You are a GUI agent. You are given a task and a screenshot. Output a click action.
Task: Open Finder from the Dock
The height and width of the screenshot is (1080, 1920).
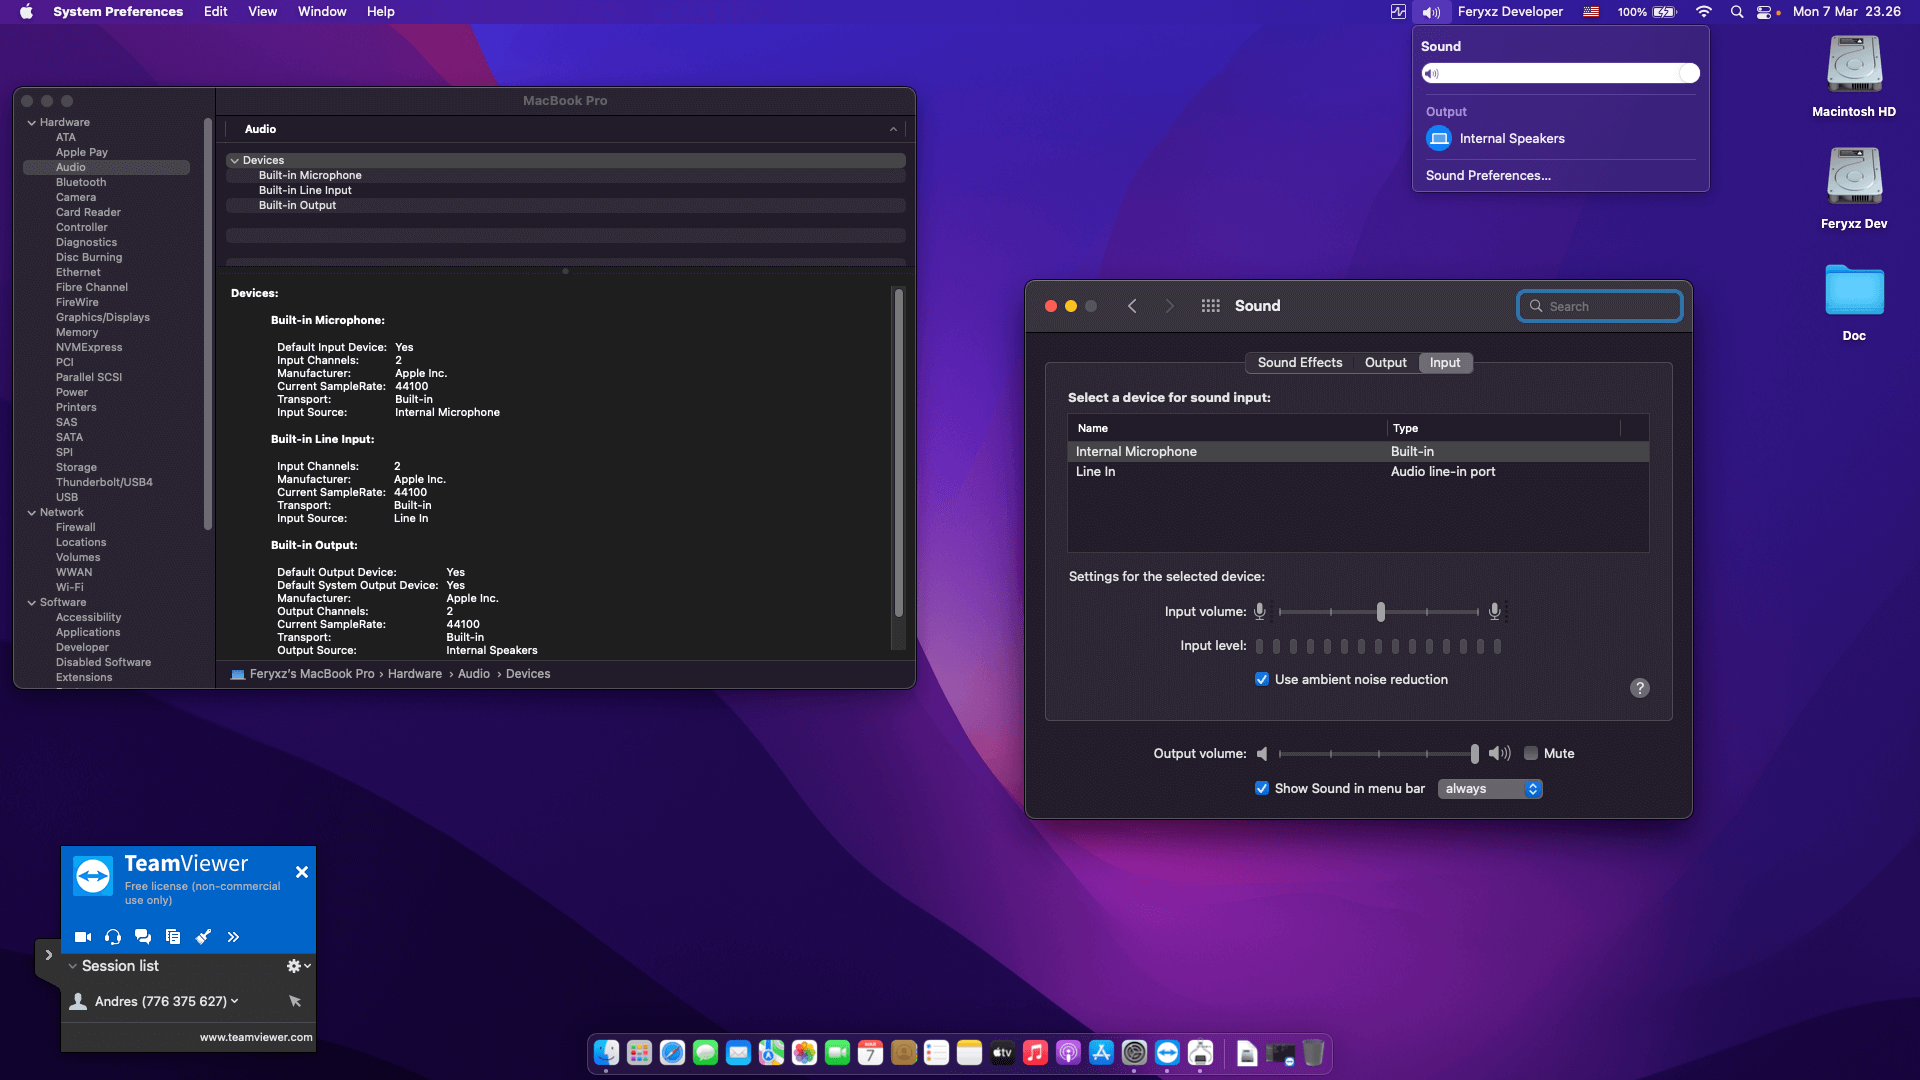point(607,1053)
